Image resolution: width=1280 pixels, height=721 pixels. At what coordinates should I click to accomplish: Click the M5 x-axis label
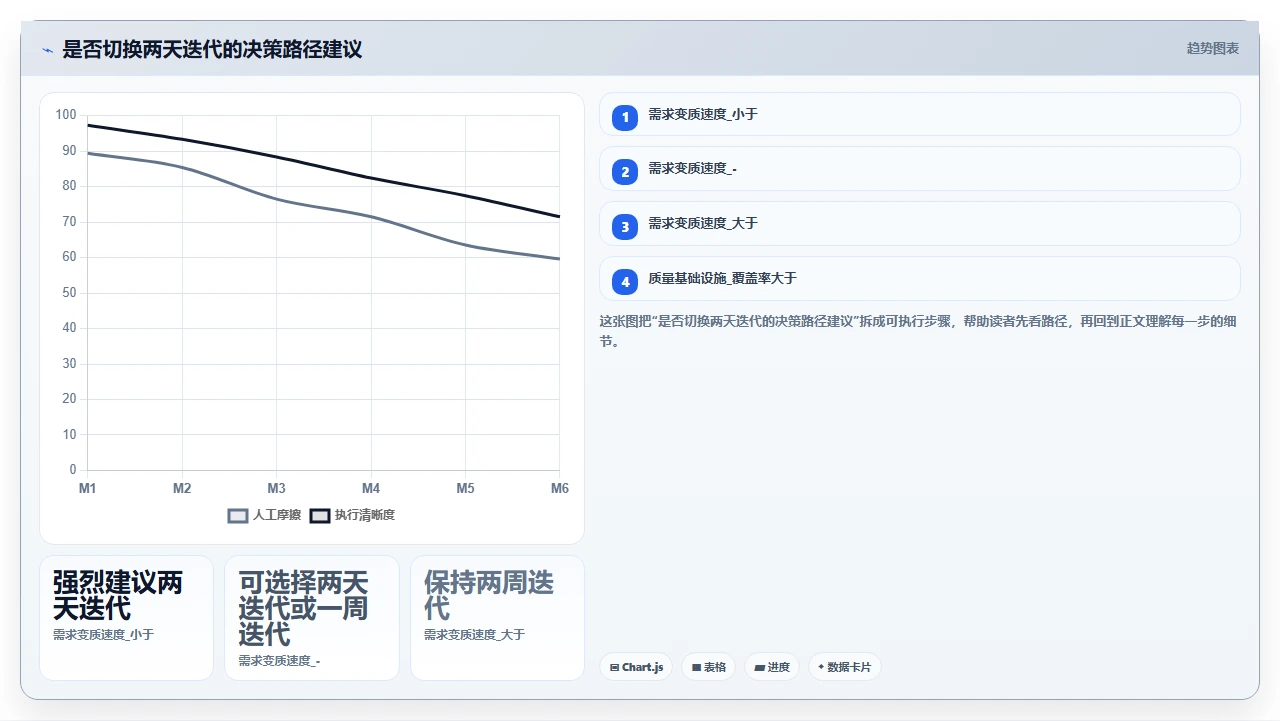click(x=466, y=488)
